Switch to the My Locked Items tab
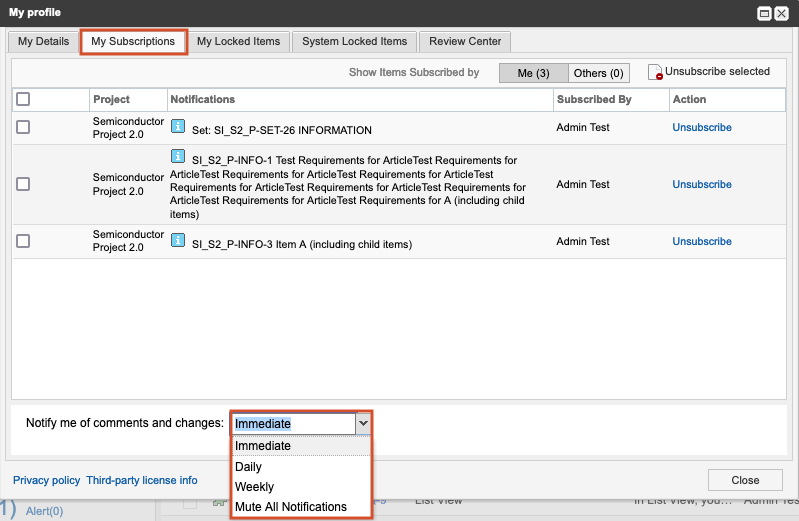This screenshot has height=521, width=799. tap(239, 41)
